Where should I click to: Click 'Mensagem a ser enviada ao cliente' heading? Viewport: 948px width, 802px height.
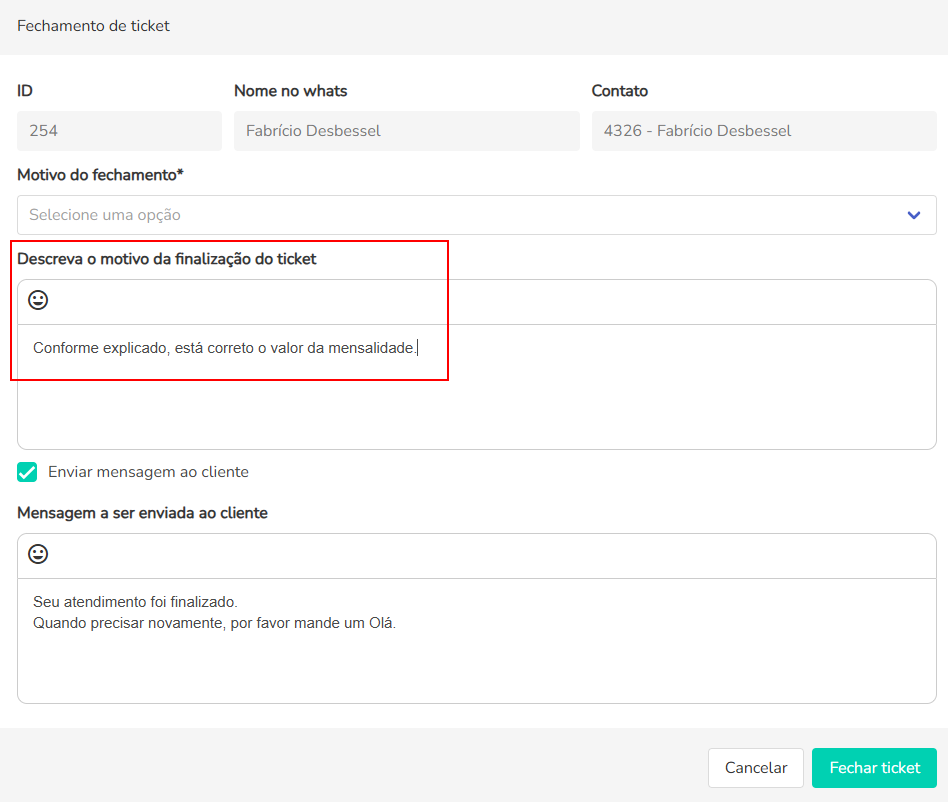tap(142, 513)
